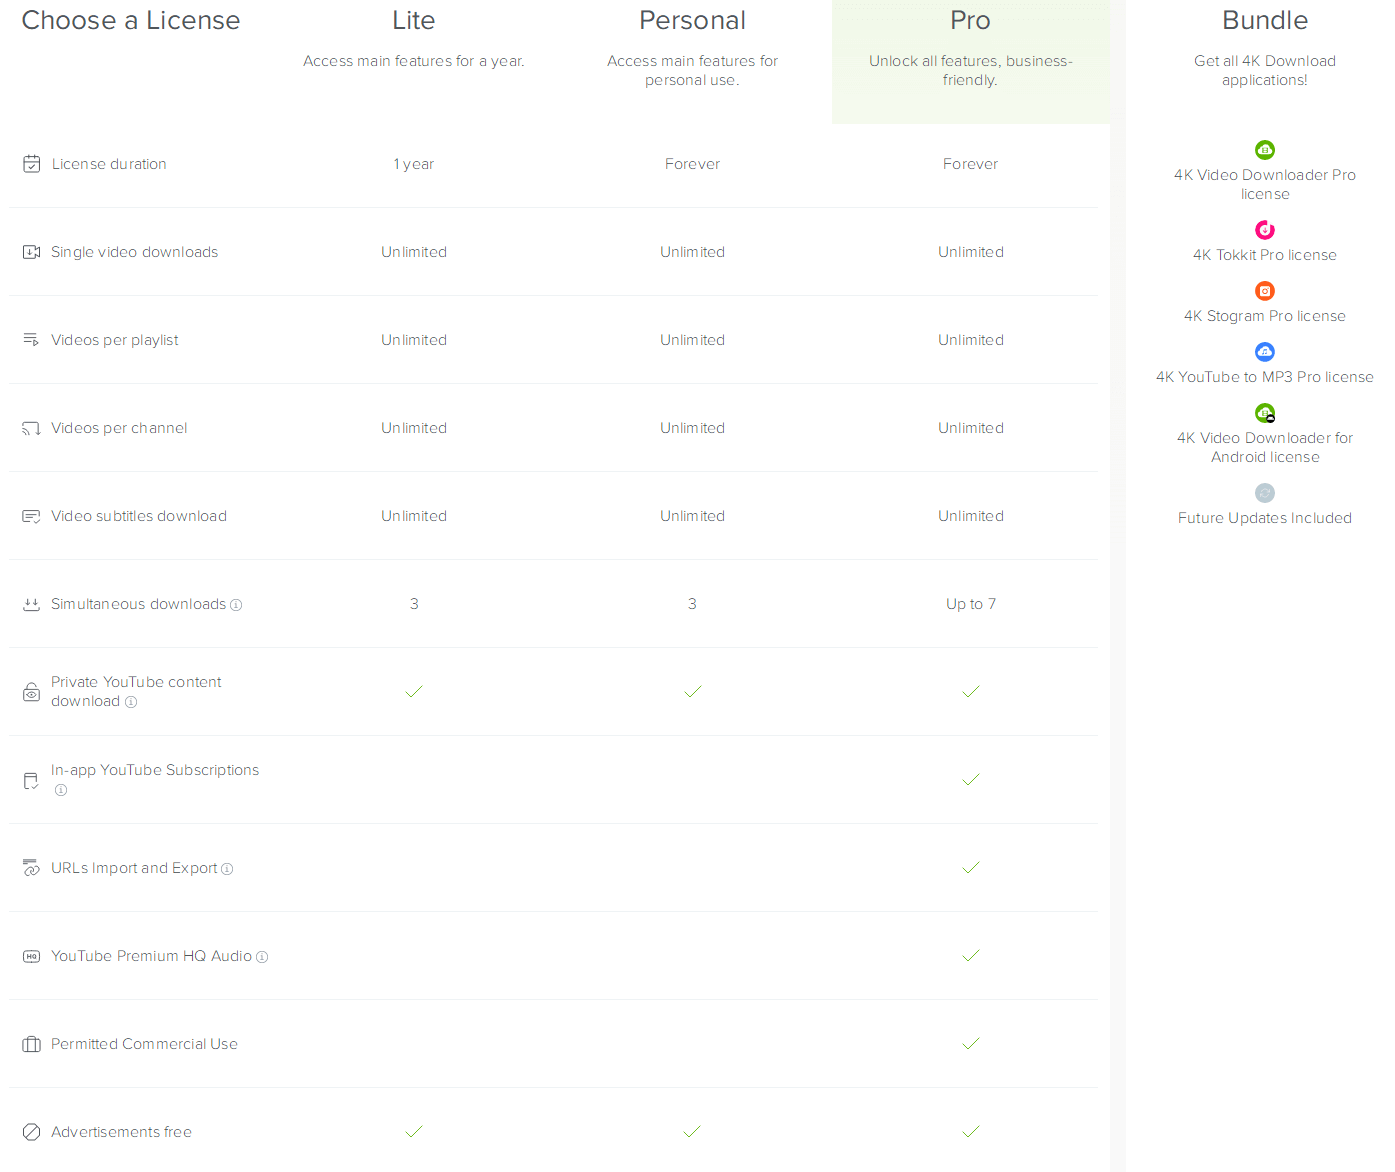Click the 'Permitted Commercial Use' row label
Viewport: 1395px width, 1172px height.
(144, 1044)
